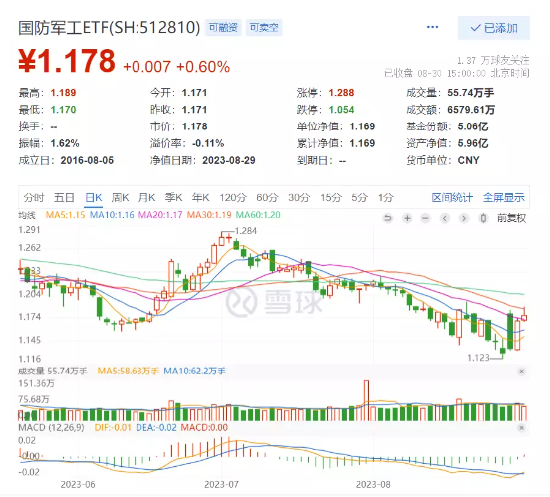550x497 pixels.
Task: Move chart right with the forward arrow
Action: click(x=464, y=219)
